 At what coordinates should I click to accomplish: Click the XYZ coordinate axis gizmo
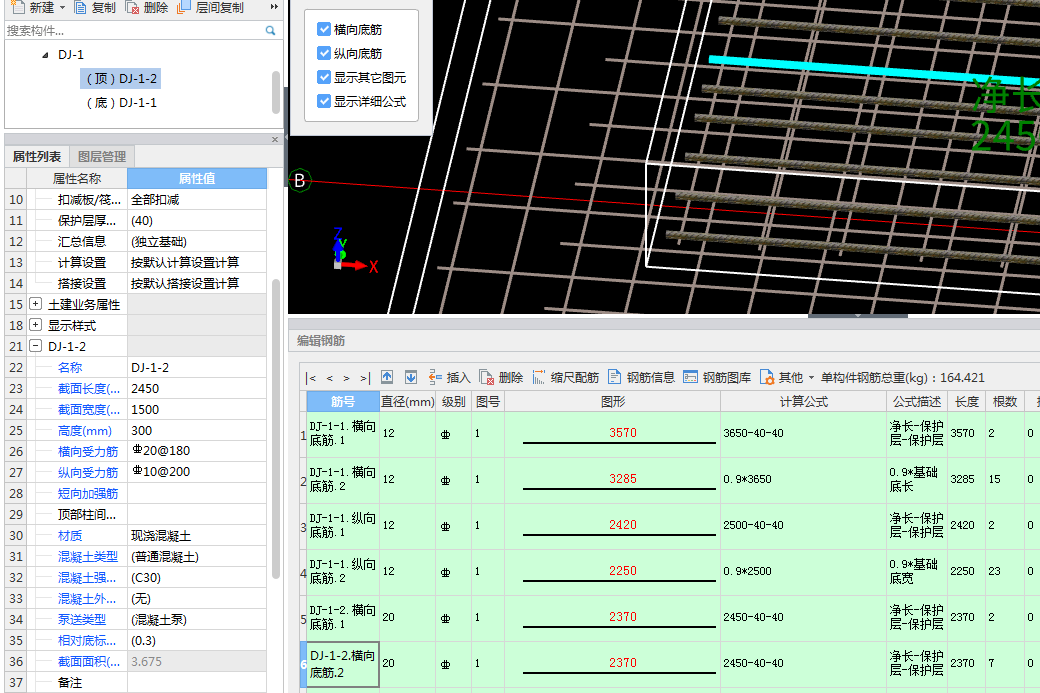354,250
